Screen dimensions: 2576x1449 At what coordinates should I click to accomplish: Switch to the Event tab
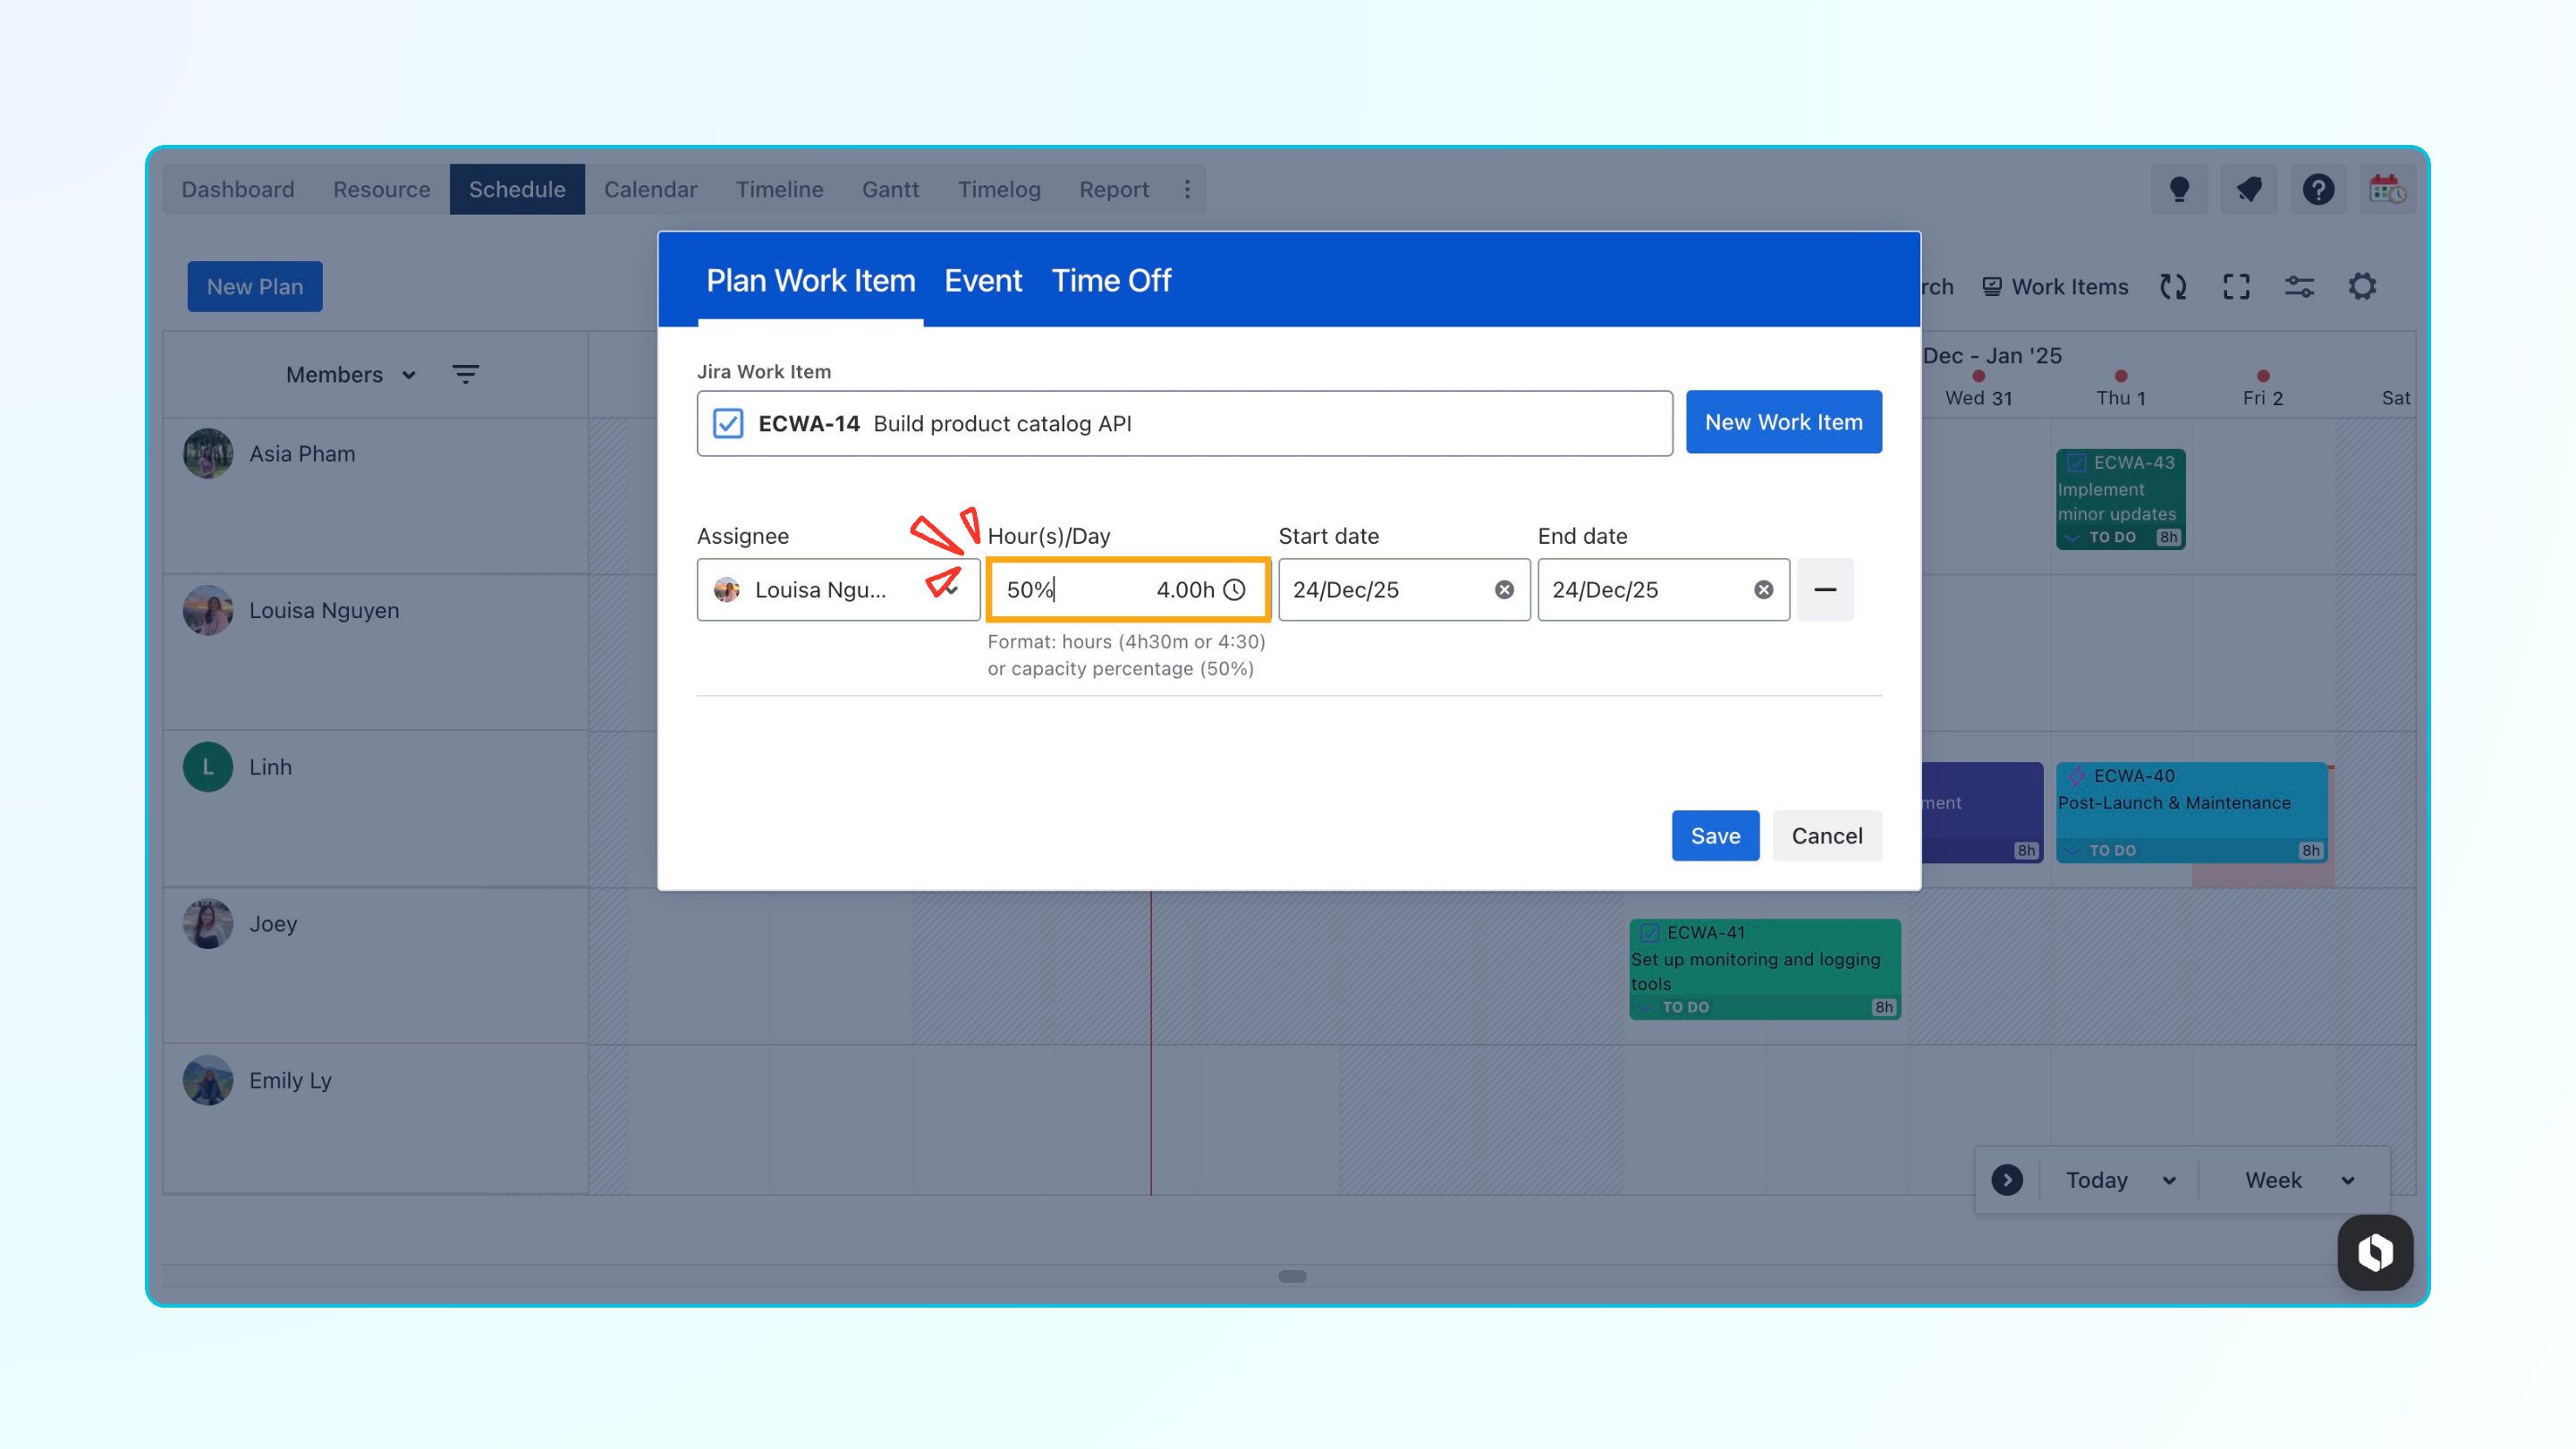982,281
